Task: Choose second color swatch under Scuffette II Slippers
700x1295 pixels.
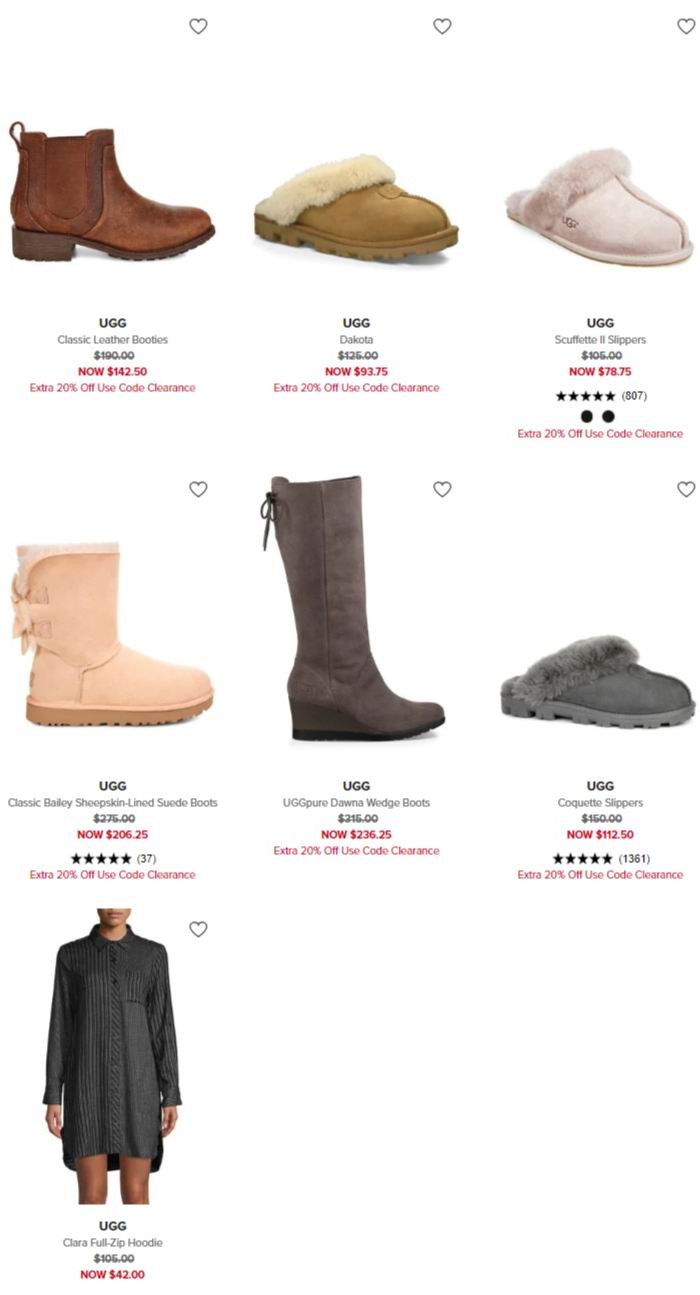Action: click(608, 416)
